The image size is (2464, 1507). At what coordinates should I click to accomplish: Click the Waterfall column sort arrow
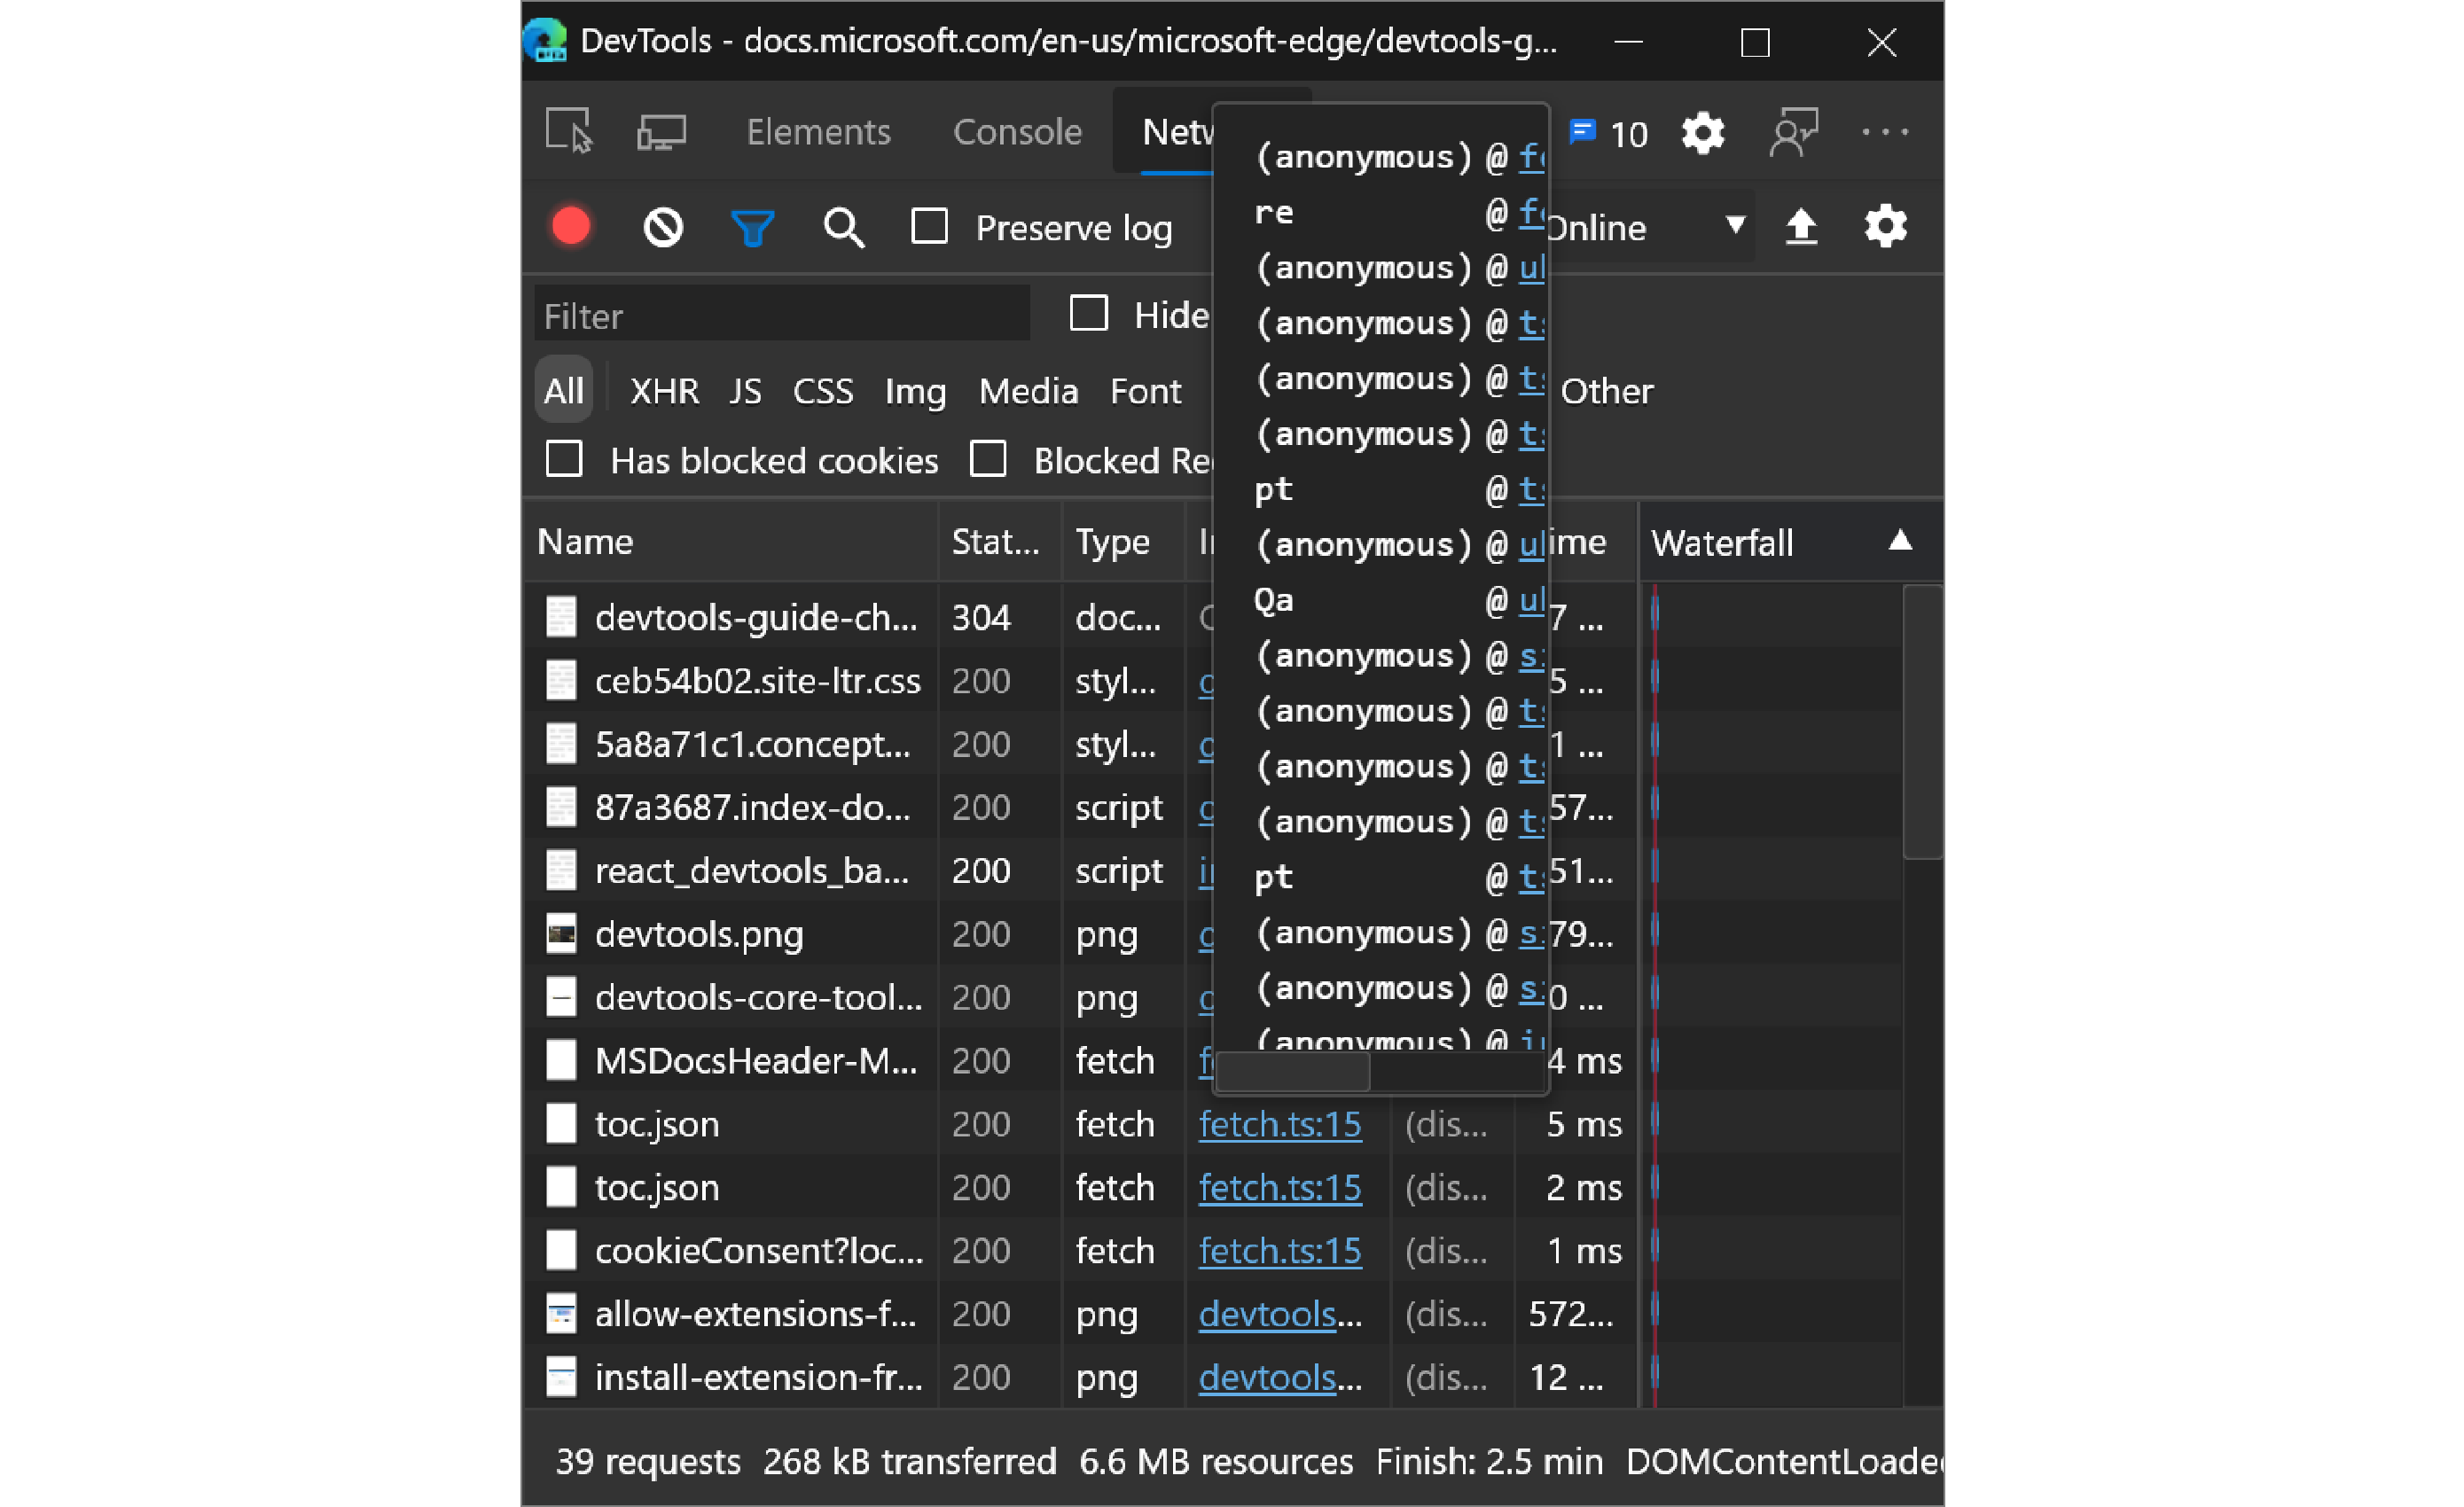click(1897, 541)
